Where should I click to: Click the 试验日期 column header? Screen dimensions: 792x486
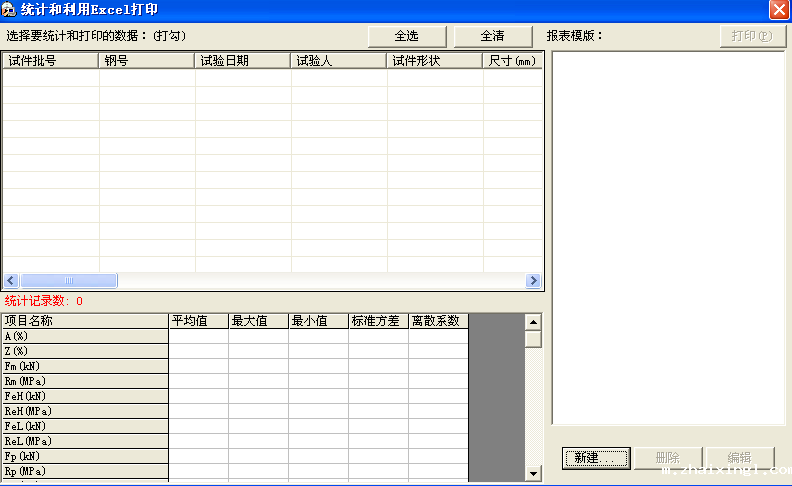(243, 61)
